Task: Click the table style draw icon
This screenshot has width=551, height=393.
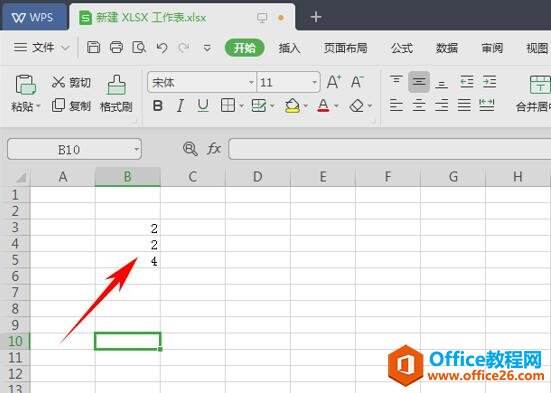Action: tap(259, 105)
